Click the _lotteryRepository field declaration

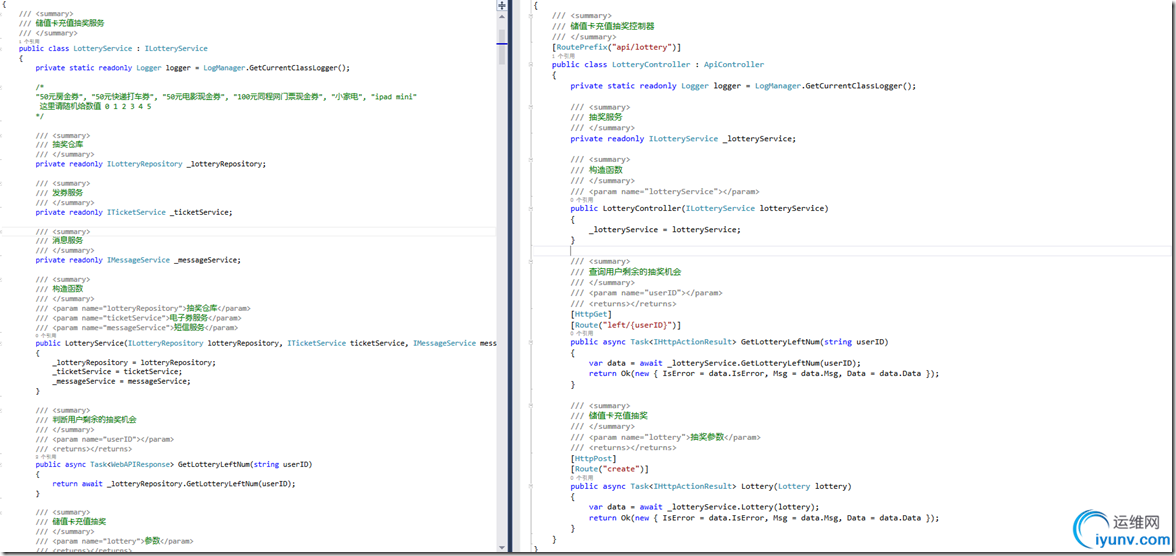click(151, 164)
